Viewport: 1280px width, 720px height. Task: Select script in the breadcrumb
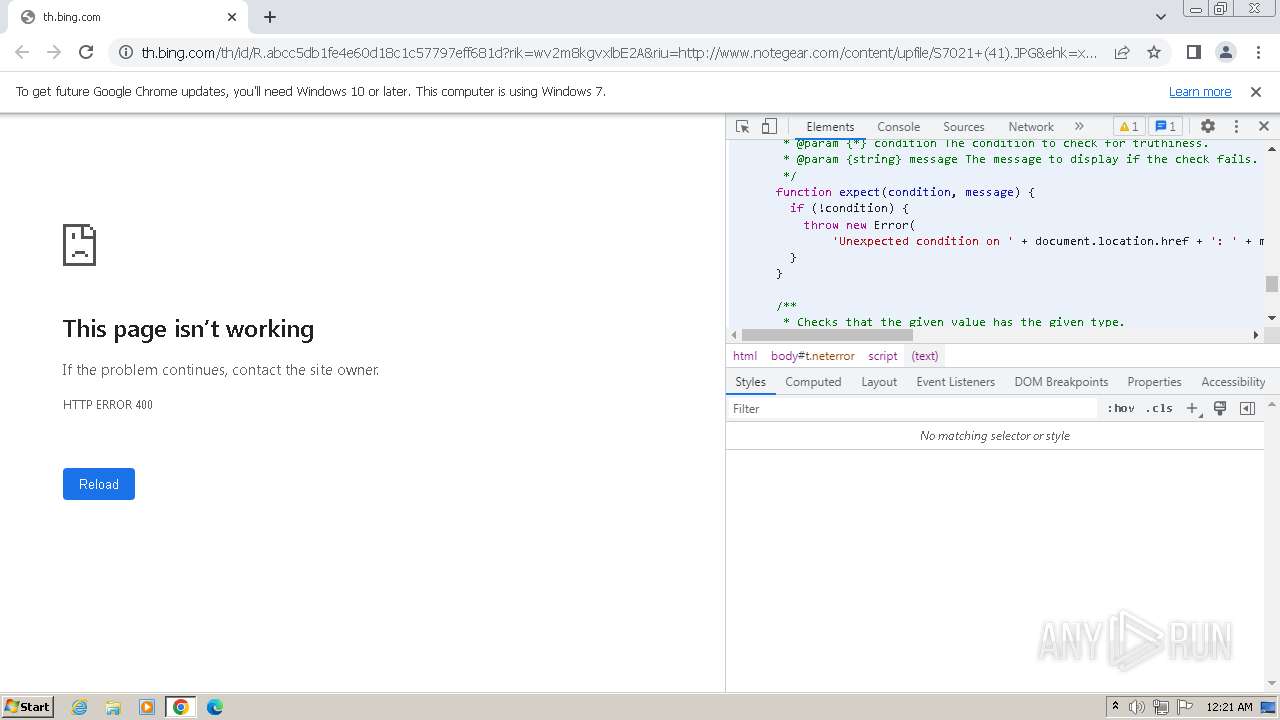(882, 356)
